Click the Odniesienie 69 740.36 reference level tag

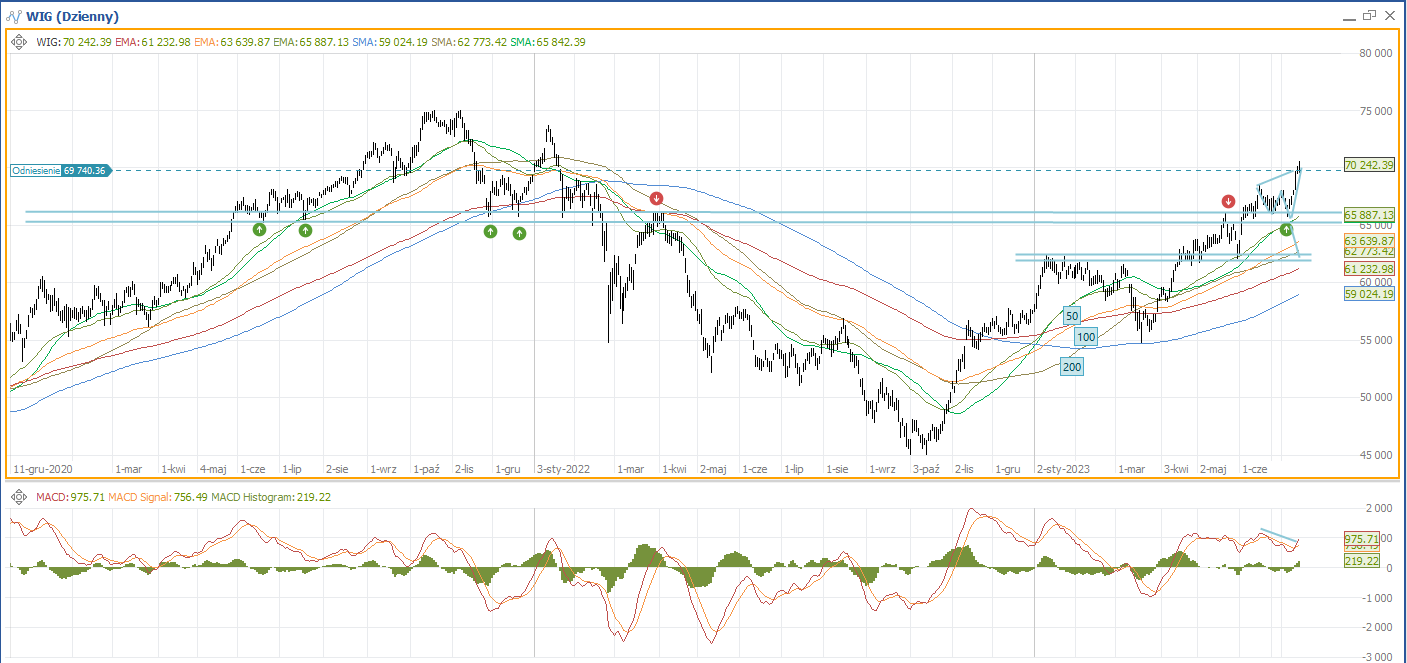(x=60, y=171)
